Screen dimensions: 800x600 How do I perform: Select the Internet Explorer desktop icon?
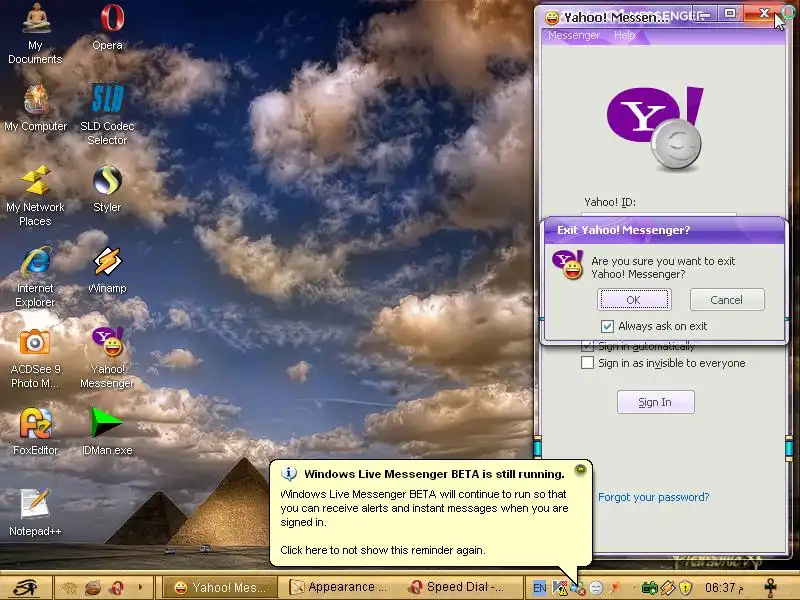pos(35,277)
